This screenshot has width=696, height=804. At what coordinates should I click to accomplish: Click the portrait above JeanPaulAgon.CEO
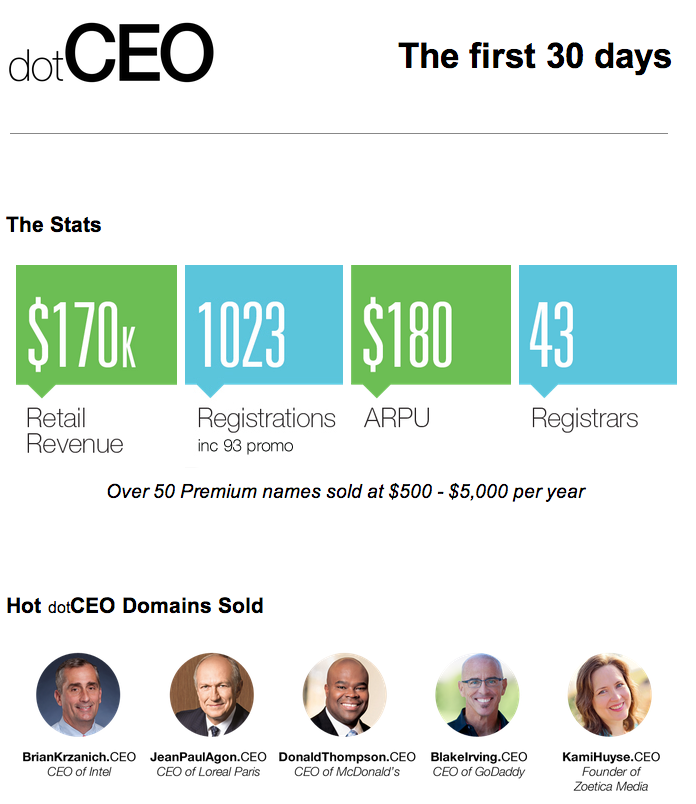[211, 695]
